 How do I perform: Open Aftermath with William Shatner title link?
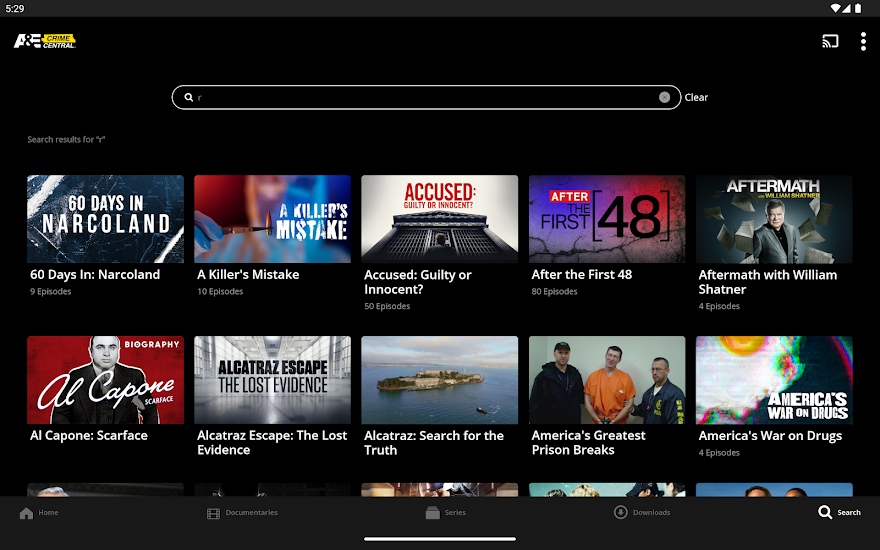[x=767, y=282]
